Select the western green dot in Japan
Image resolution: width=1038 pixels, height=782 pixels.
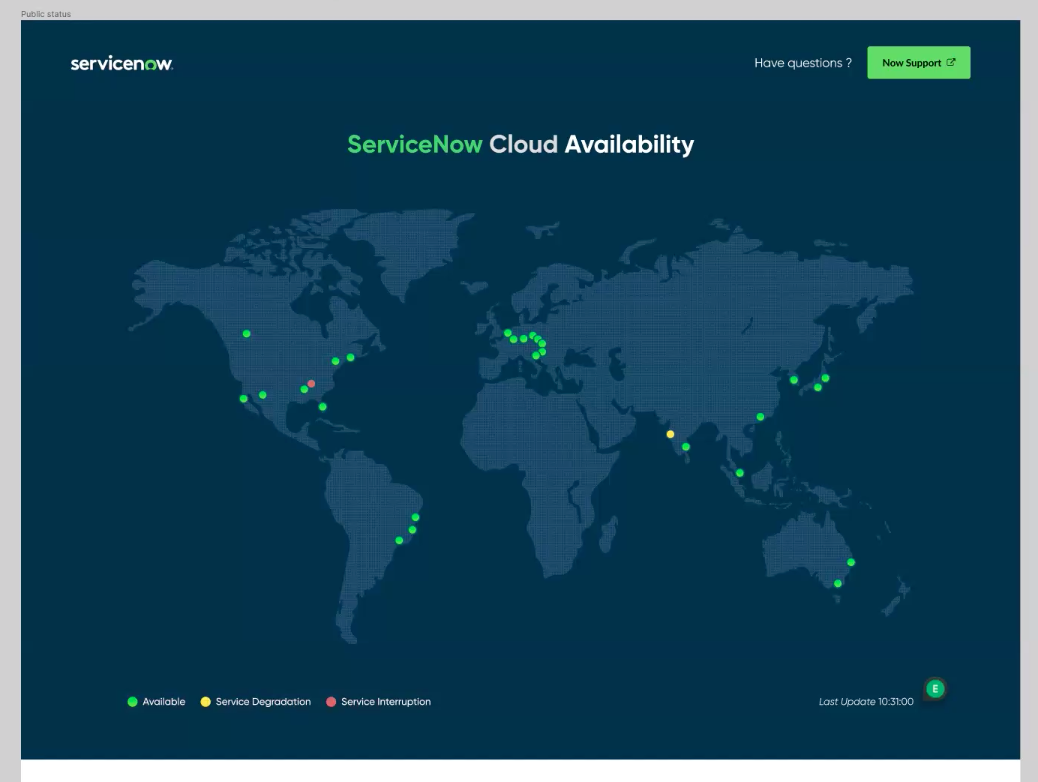(x=818, y=387)
